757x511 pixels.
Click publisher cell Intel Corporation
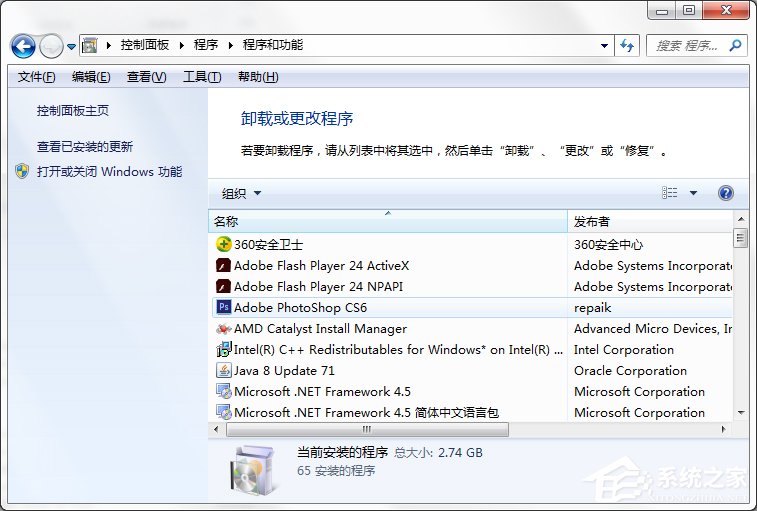click(x=624, y=350)
